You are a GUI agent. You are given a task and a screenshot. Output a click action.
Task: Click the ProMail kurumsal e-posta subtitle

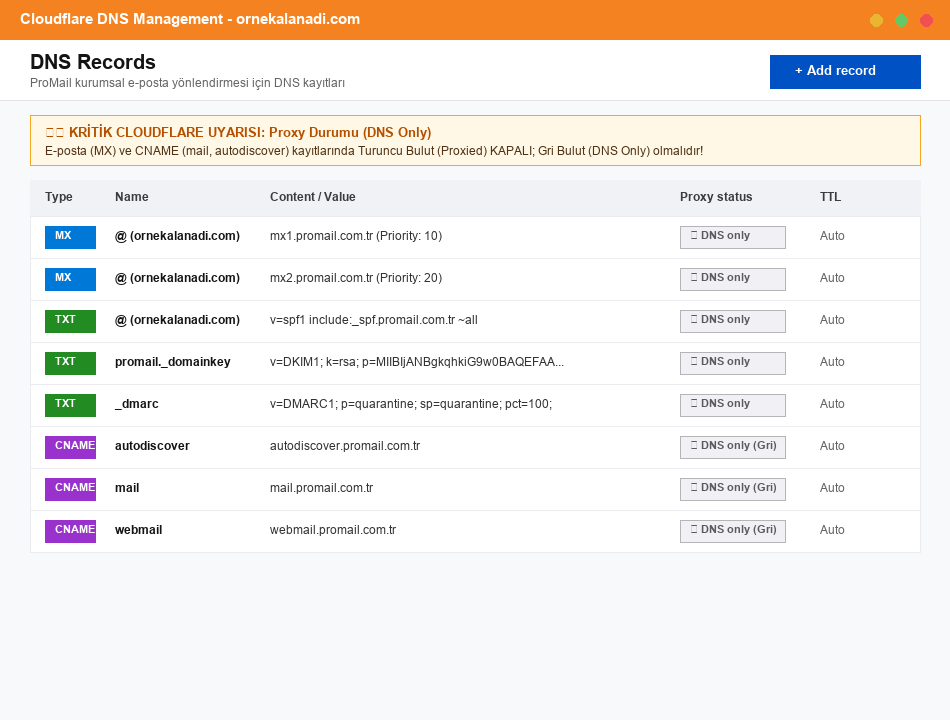(x=187, y=83)
